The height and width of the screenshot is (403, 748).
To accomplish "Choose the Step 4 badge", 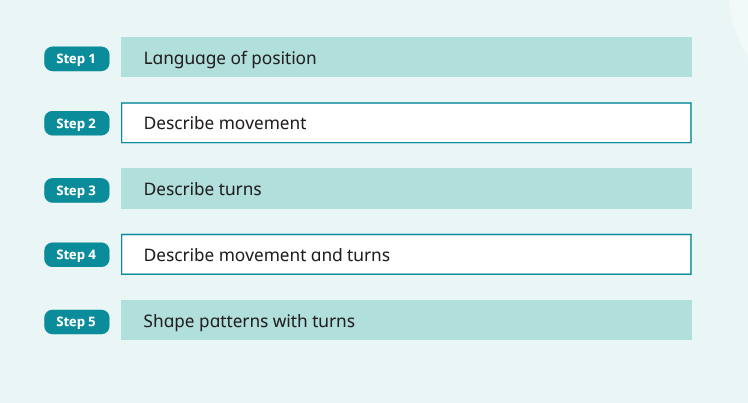I will (x=76, y=255).
